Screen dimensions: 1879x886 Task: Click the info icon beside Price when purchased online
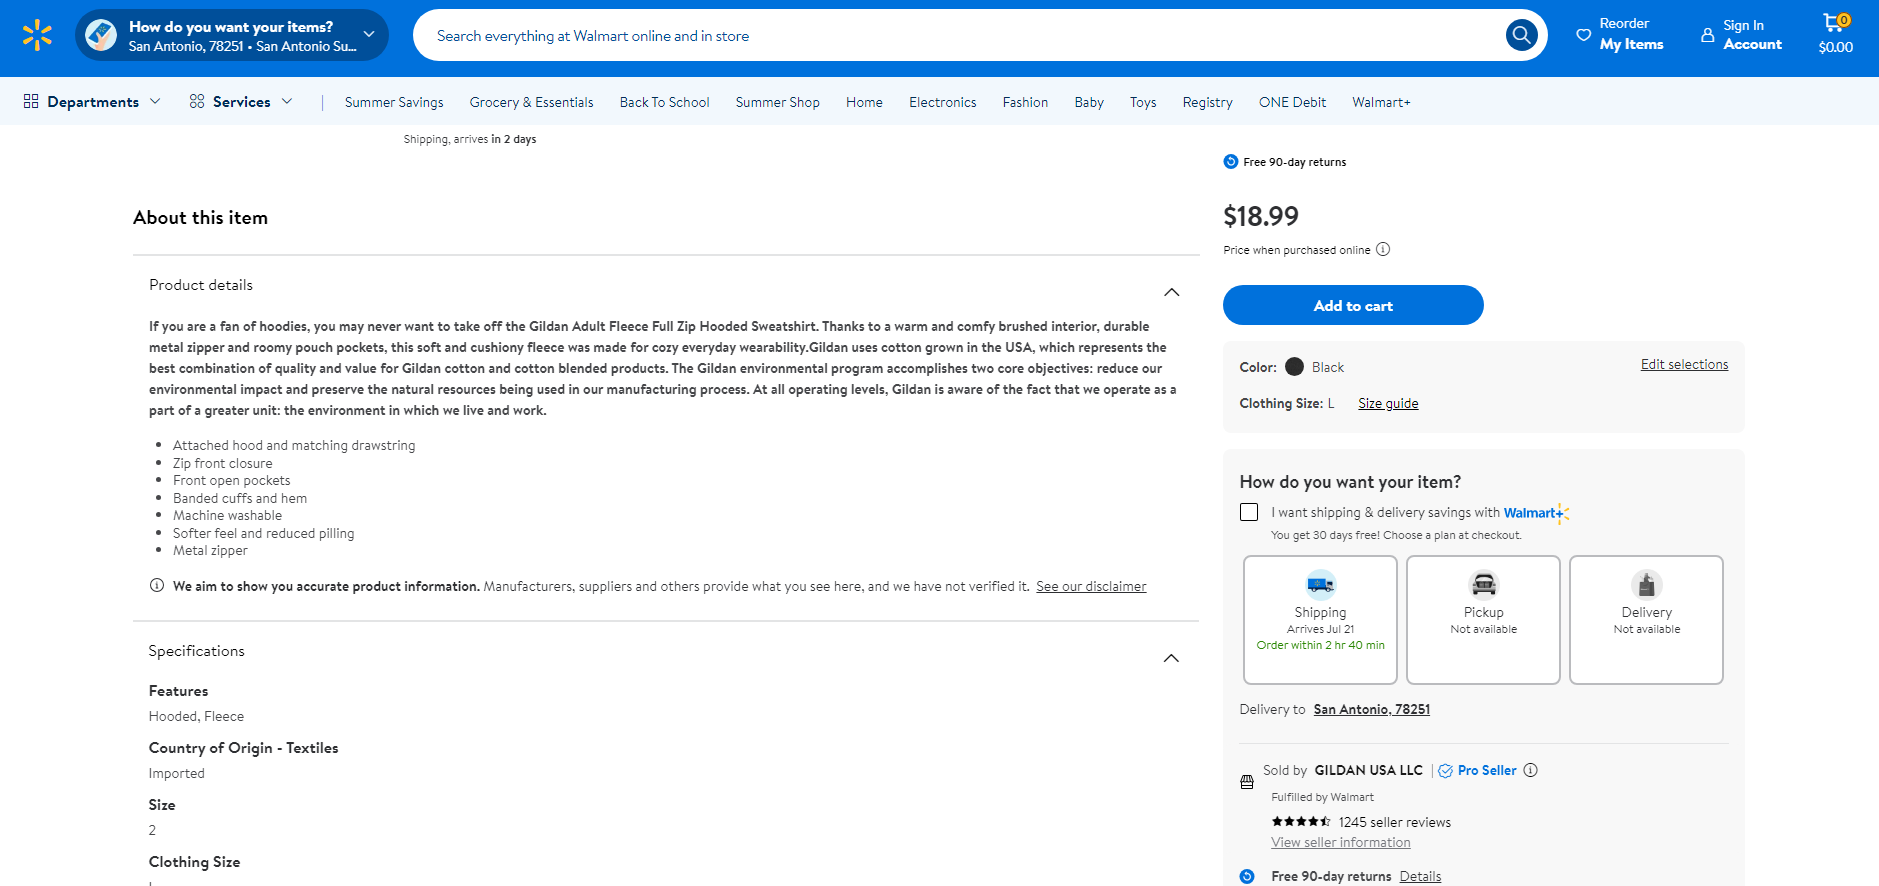1383,249
